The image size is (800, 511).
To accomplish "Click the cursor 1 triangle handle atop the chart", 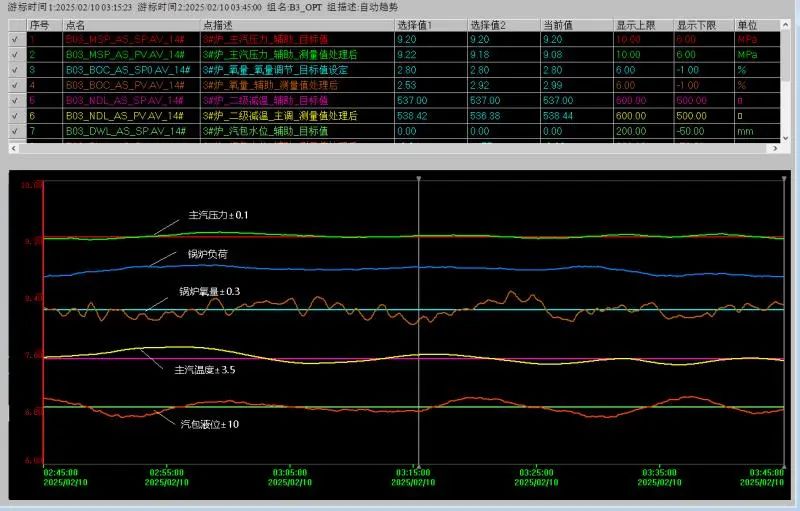I will (418, 179).
